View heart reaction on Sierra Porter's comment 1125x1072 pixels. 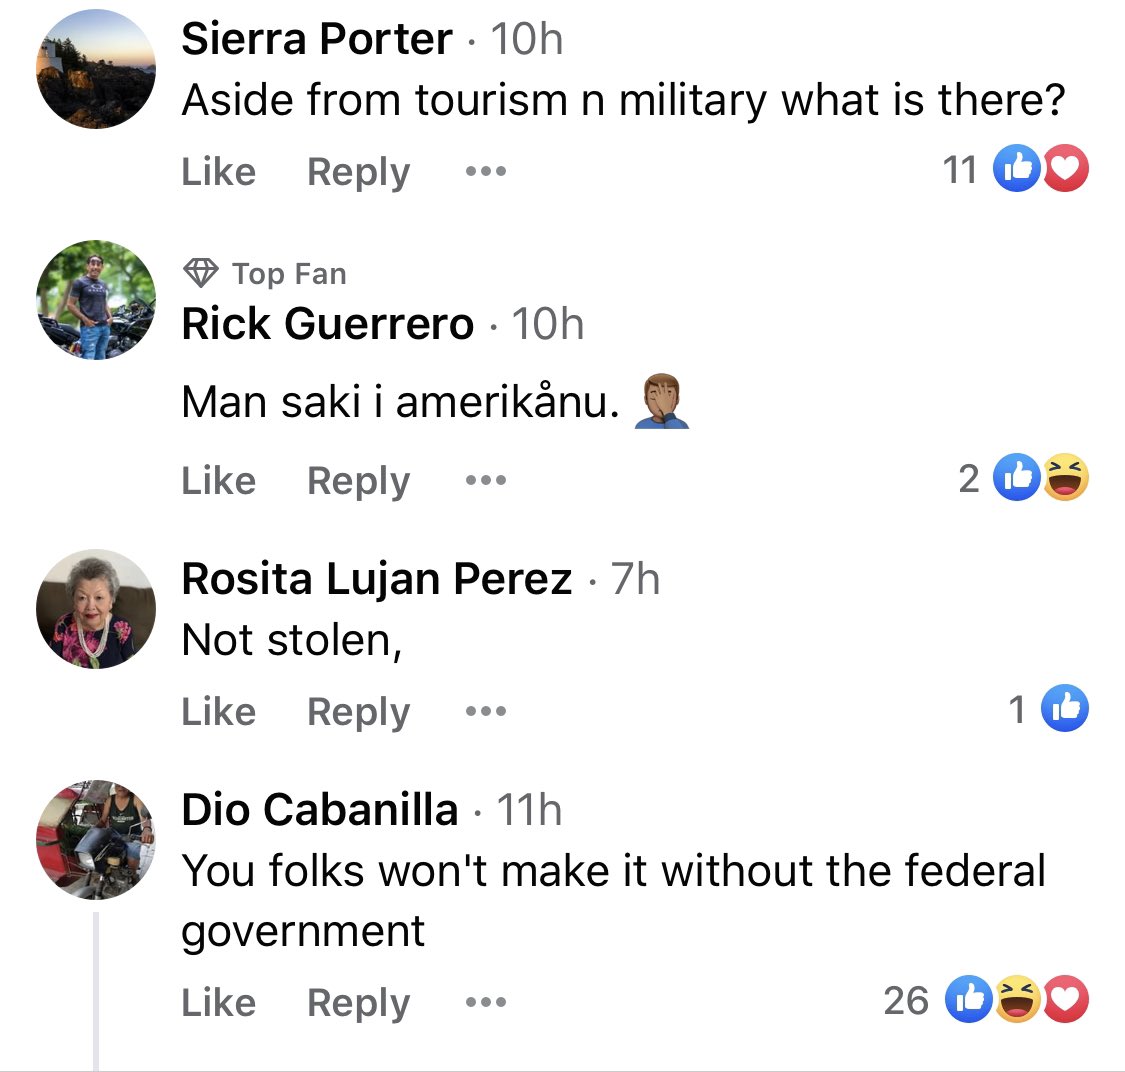(x=1066, y=168)
